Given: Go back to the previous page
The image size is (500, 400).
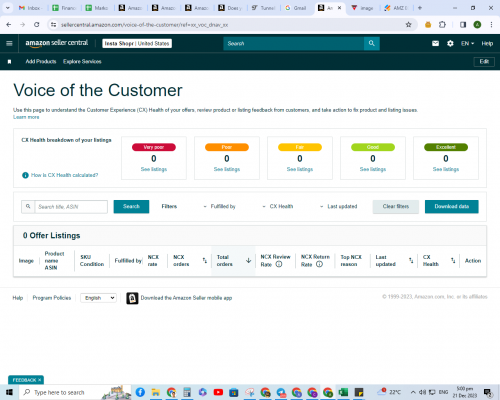Looking at the screenshot, I should (9, 25).
